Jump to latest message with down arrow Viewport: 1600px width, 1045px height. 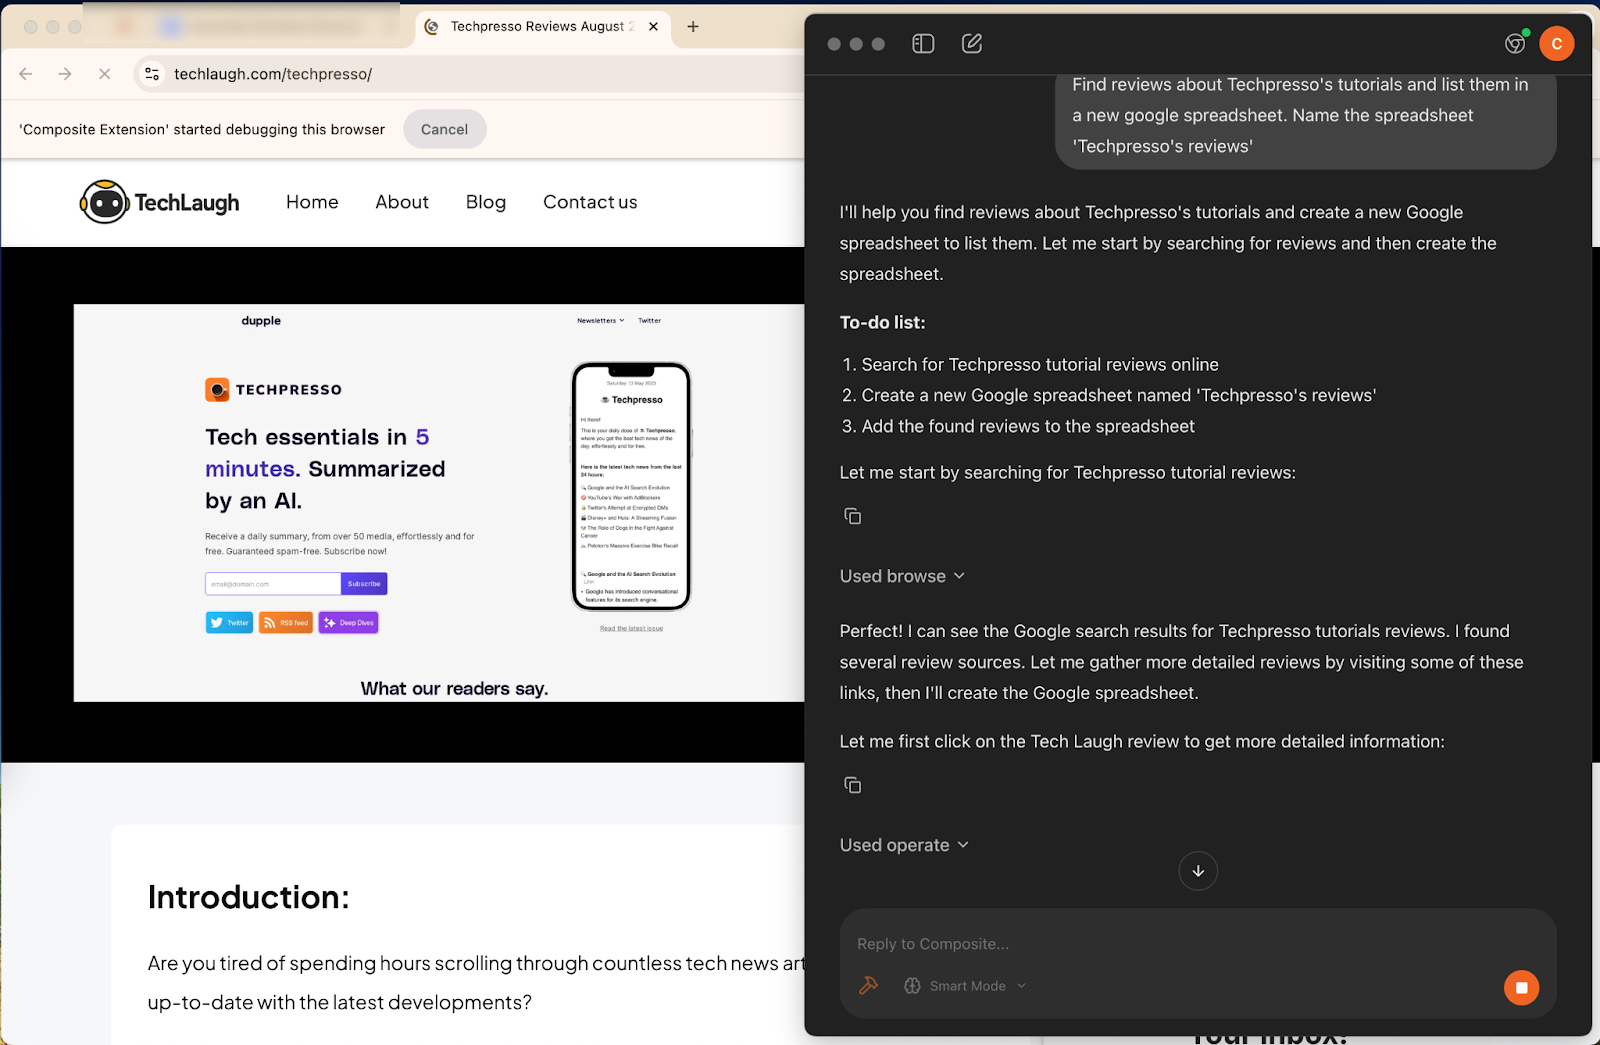click(x=1198, y=871)
